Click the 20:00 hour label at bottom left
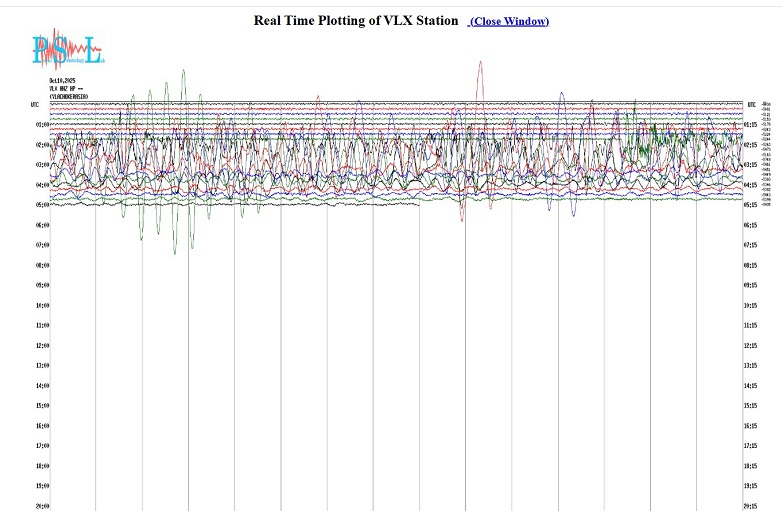Image resolution: width=782 pixels, height=526 pixels. tap(42, 506)
